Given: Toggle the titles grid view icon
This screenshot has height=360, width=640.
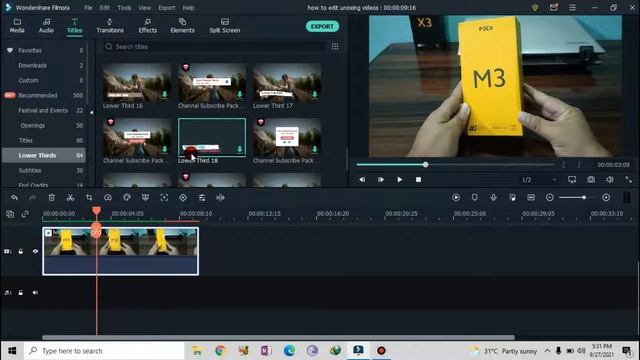Looking at the screenshot, I should pos(335,47).
